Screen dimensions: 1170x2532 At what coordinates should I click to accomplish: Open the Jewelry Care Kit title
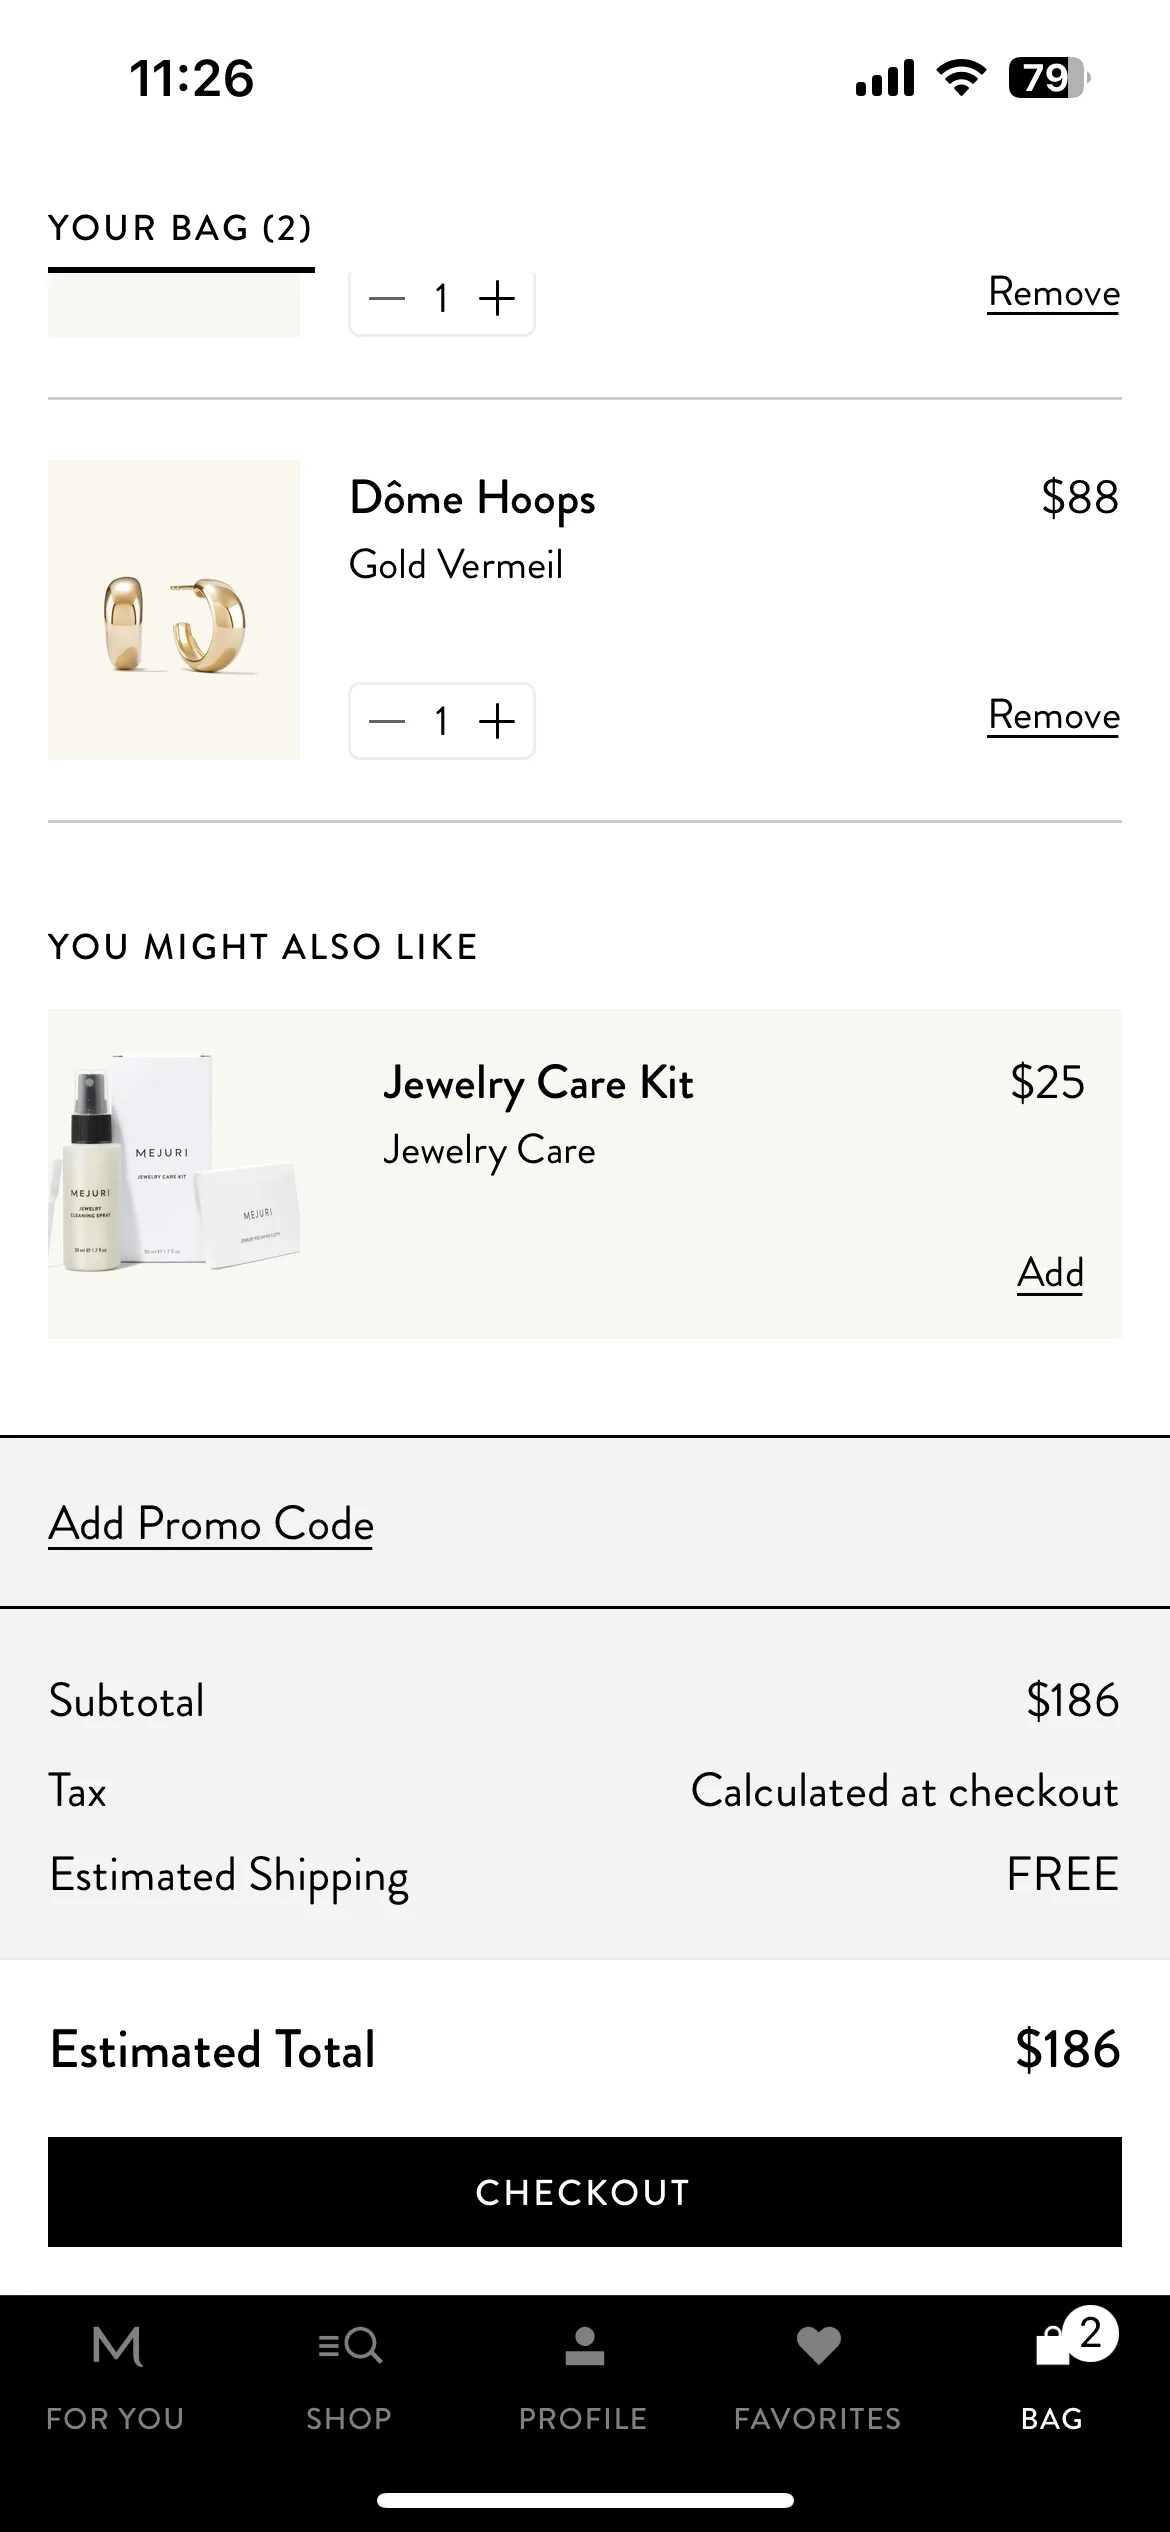click(538, 1084)
